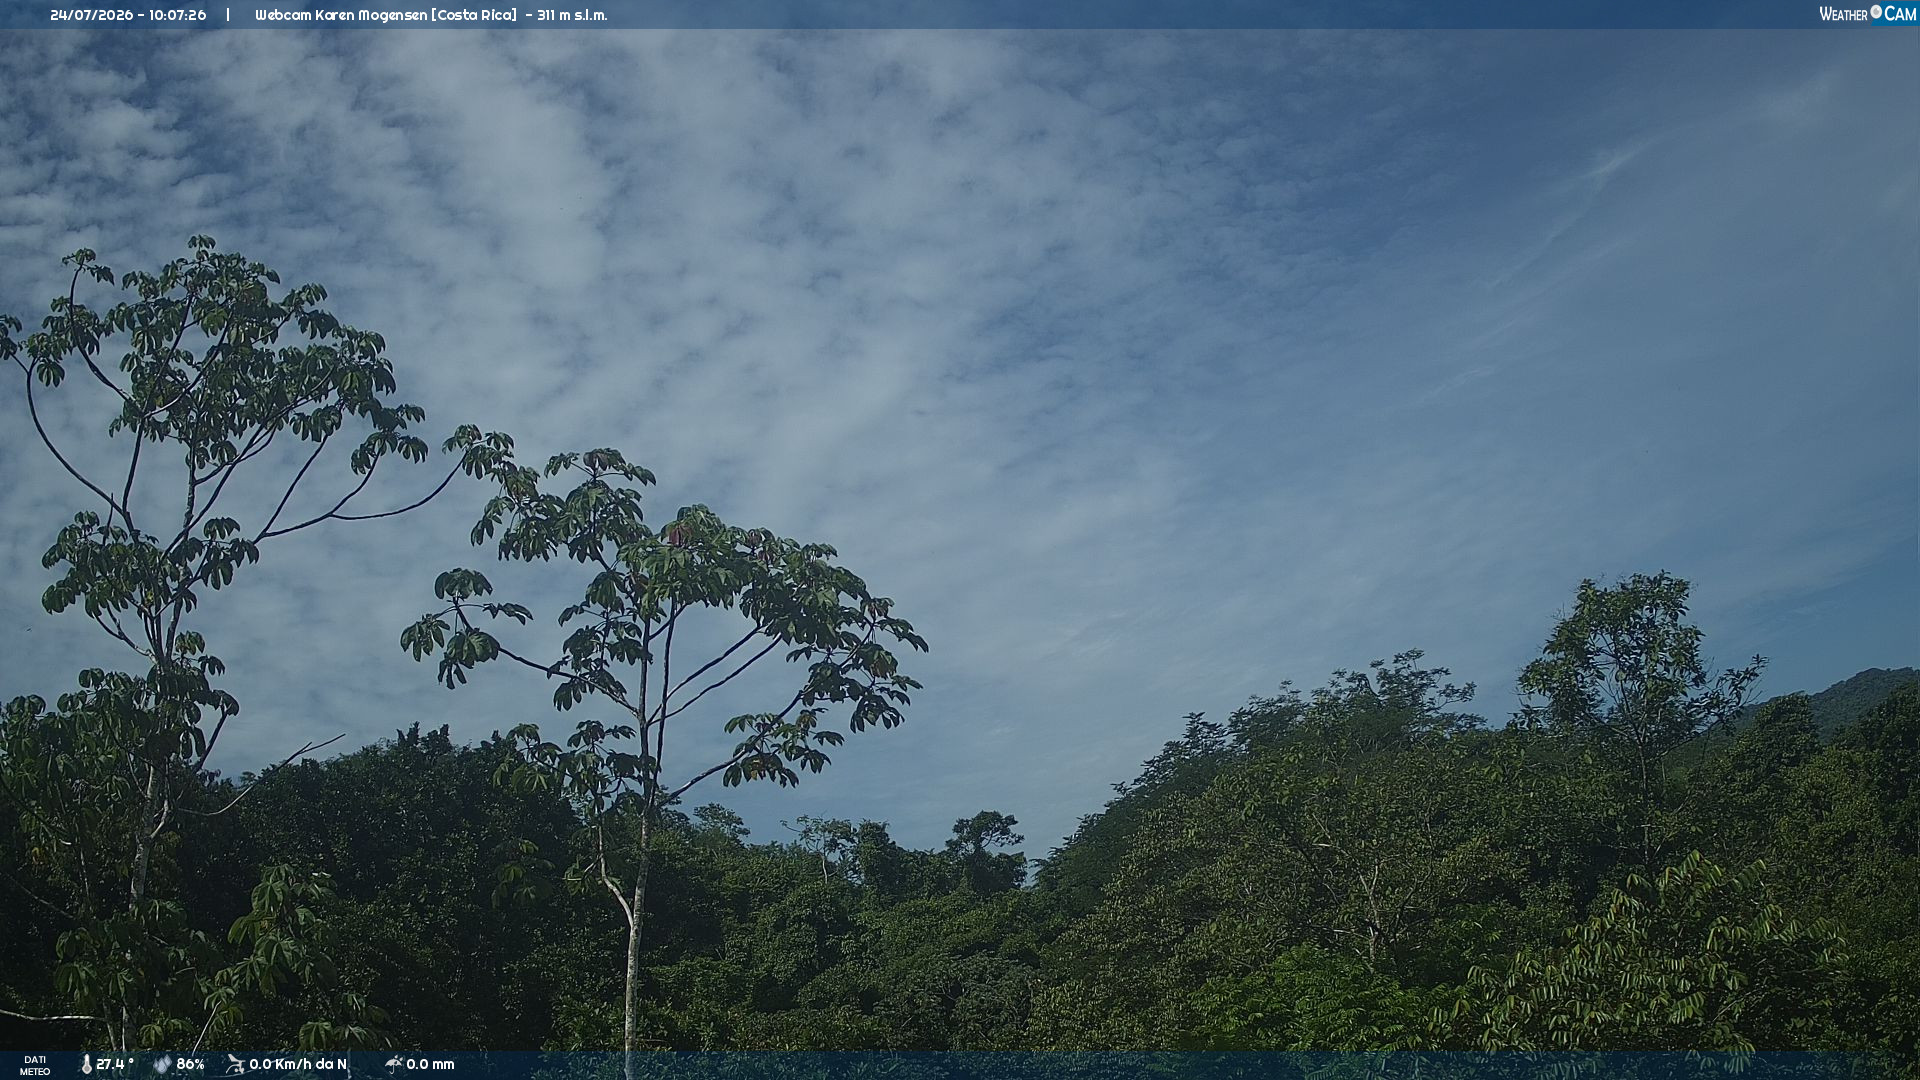Click the rainfall icon

click(x=393, y=1065)
